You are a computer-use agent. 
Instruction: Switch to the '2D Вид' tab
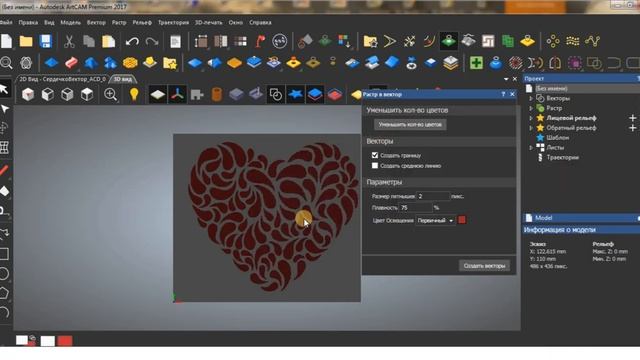tap(62, 79)
